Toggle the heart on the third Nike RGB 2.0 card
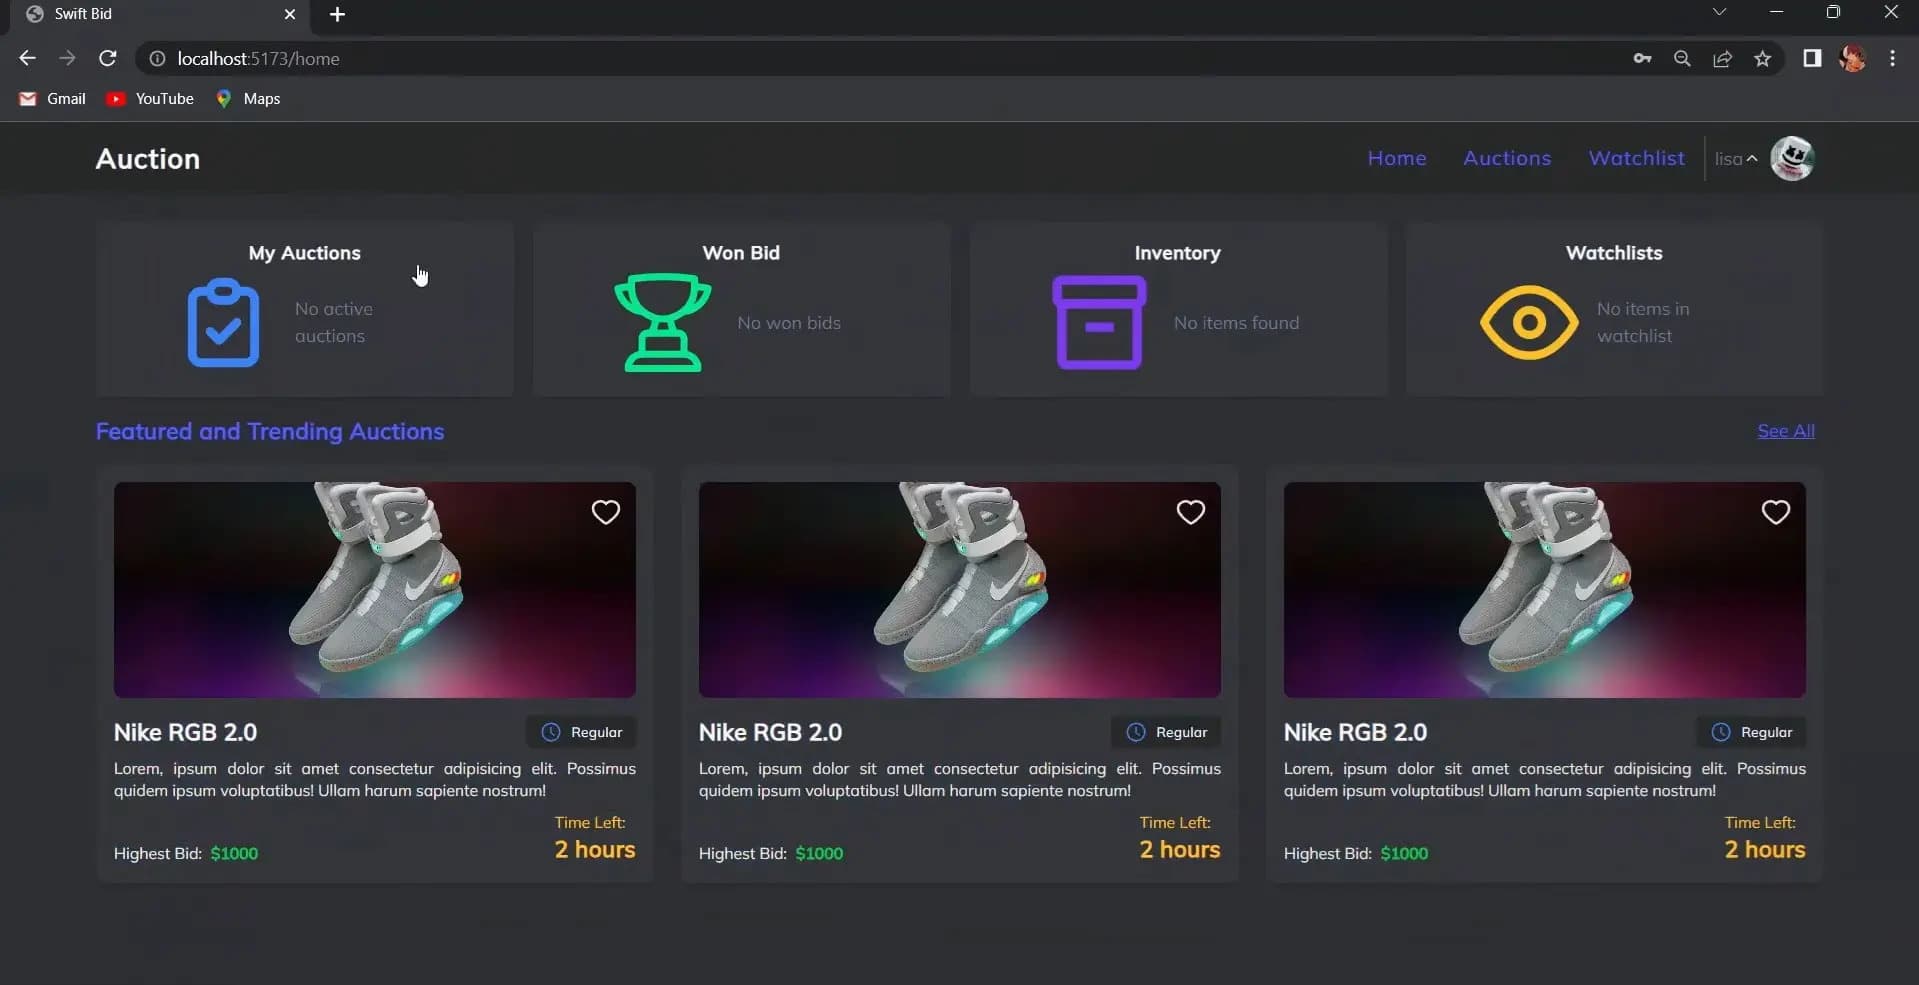Image resolution: width=1919 pixels, height=985 pixels. 1775,512
